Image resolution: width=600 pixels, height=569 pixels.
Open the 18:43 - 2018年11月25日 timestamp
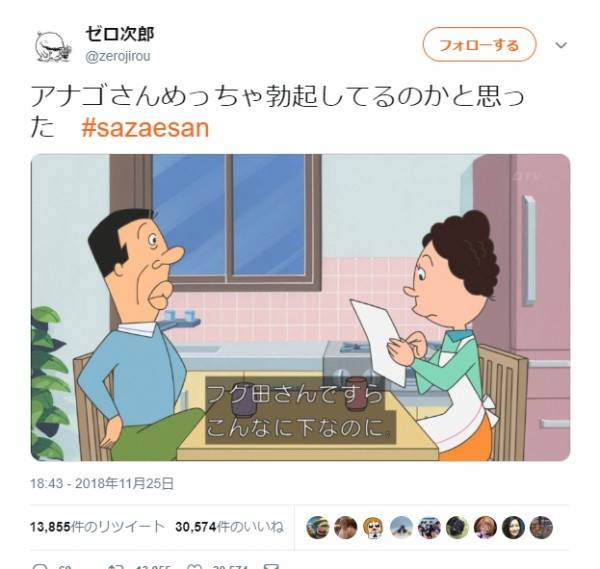[x=102, y=483]
